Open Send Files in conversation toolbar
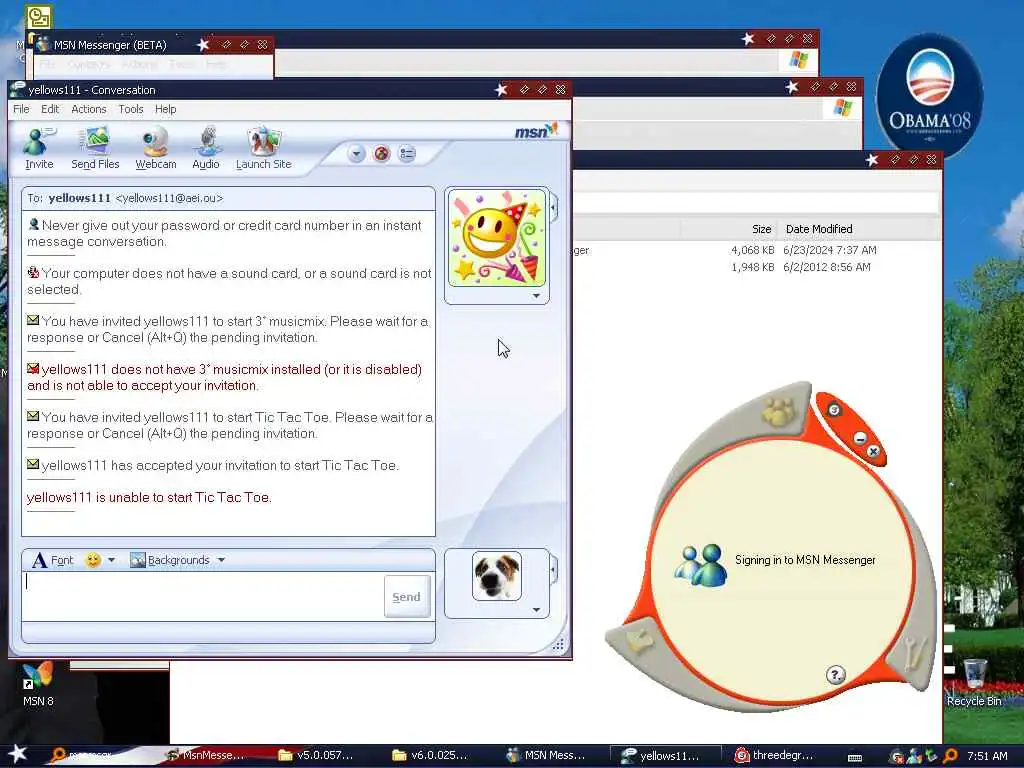The height and width of the screenshot is (768, 1024). 95,148
